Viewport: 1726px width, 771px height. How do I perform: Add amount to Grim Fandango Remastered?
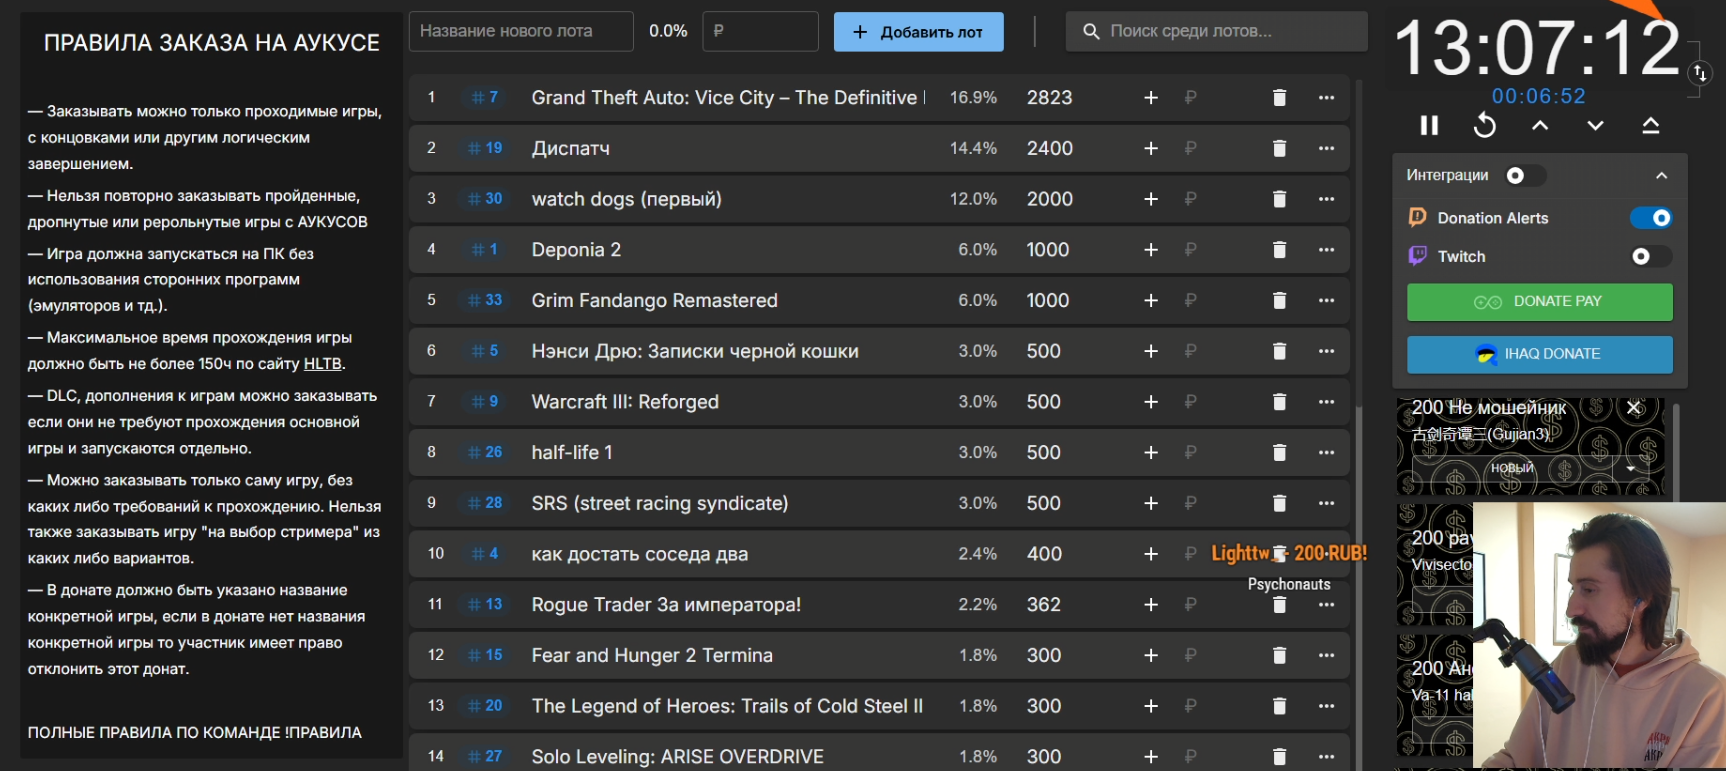tap(1151, 300)
